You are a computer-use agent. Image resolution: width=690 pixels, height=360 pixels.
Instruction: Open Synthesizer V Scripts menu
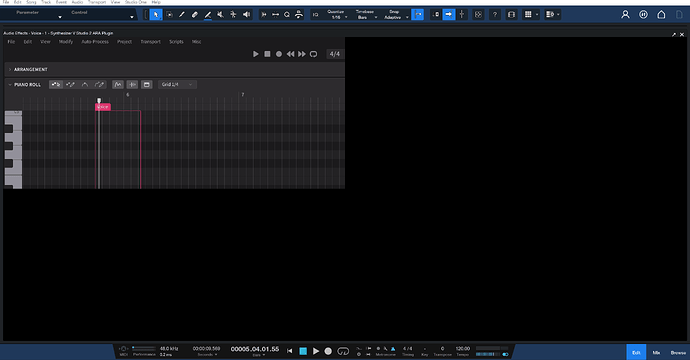(176, 42)
